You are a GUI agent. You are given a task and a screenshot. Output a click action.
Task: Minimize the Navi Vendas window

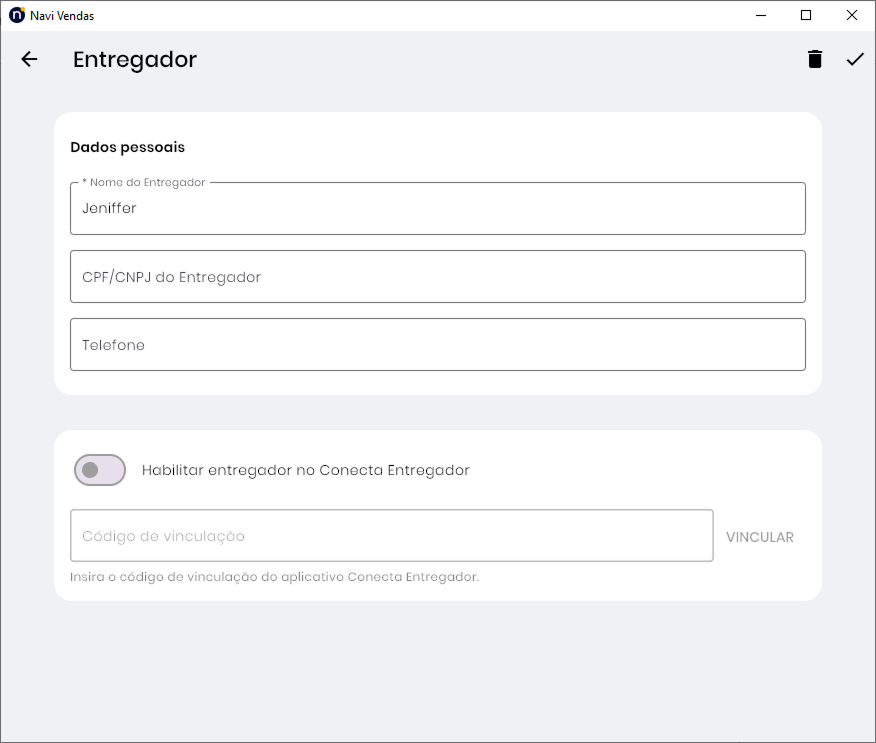pos(761,15)
